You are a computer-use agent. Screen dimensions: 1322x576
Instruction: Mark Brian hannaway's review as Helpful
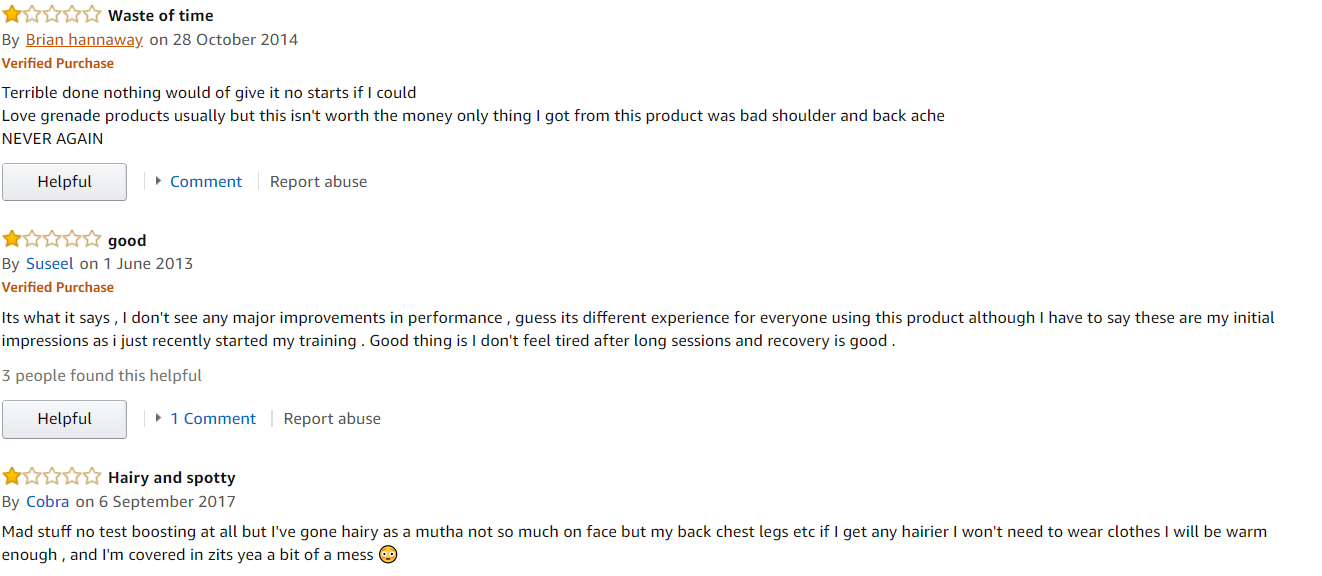point(64,182)
